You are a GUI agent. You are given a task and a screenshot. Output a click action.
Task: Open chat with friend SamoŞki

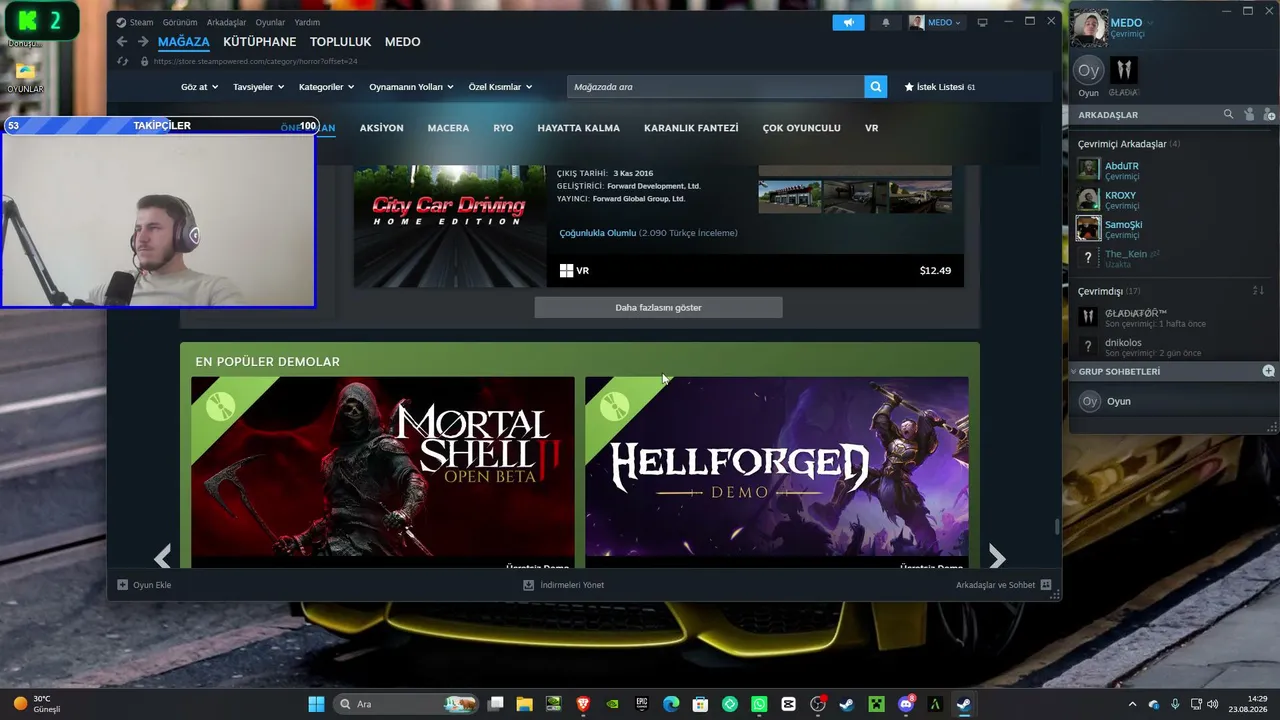1172,229
